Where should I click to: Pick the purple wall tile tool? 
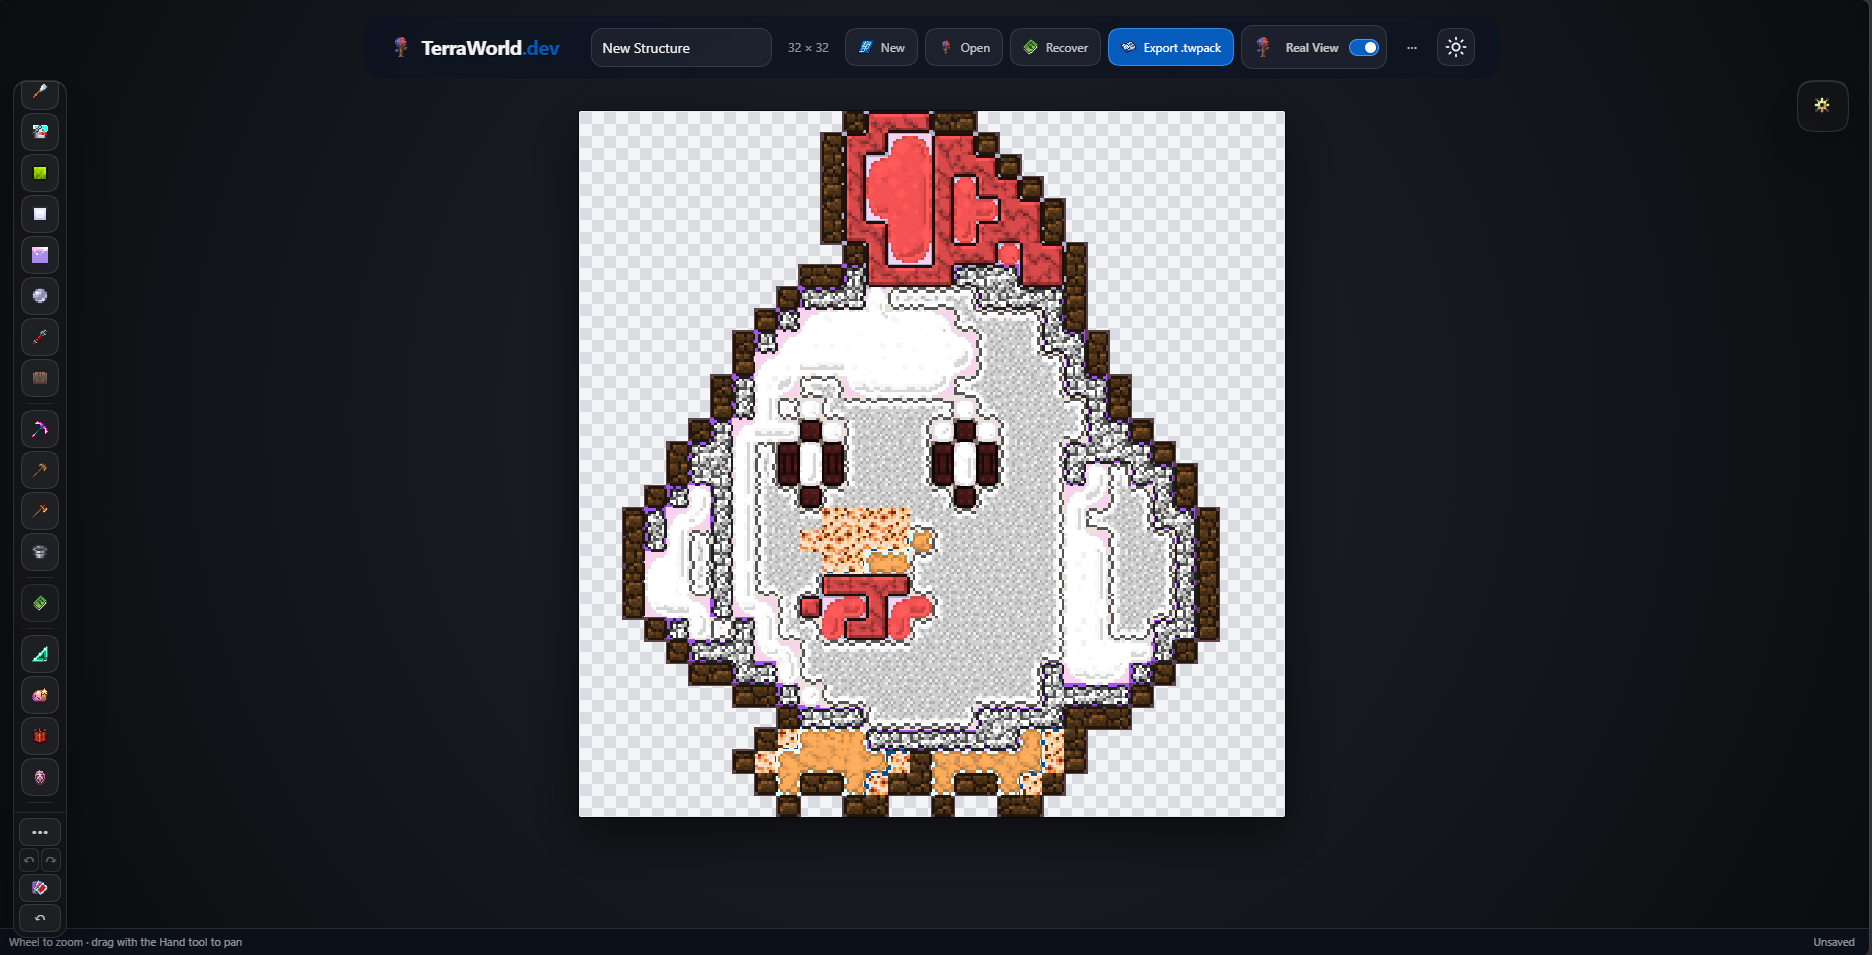(x=40, y=255)
